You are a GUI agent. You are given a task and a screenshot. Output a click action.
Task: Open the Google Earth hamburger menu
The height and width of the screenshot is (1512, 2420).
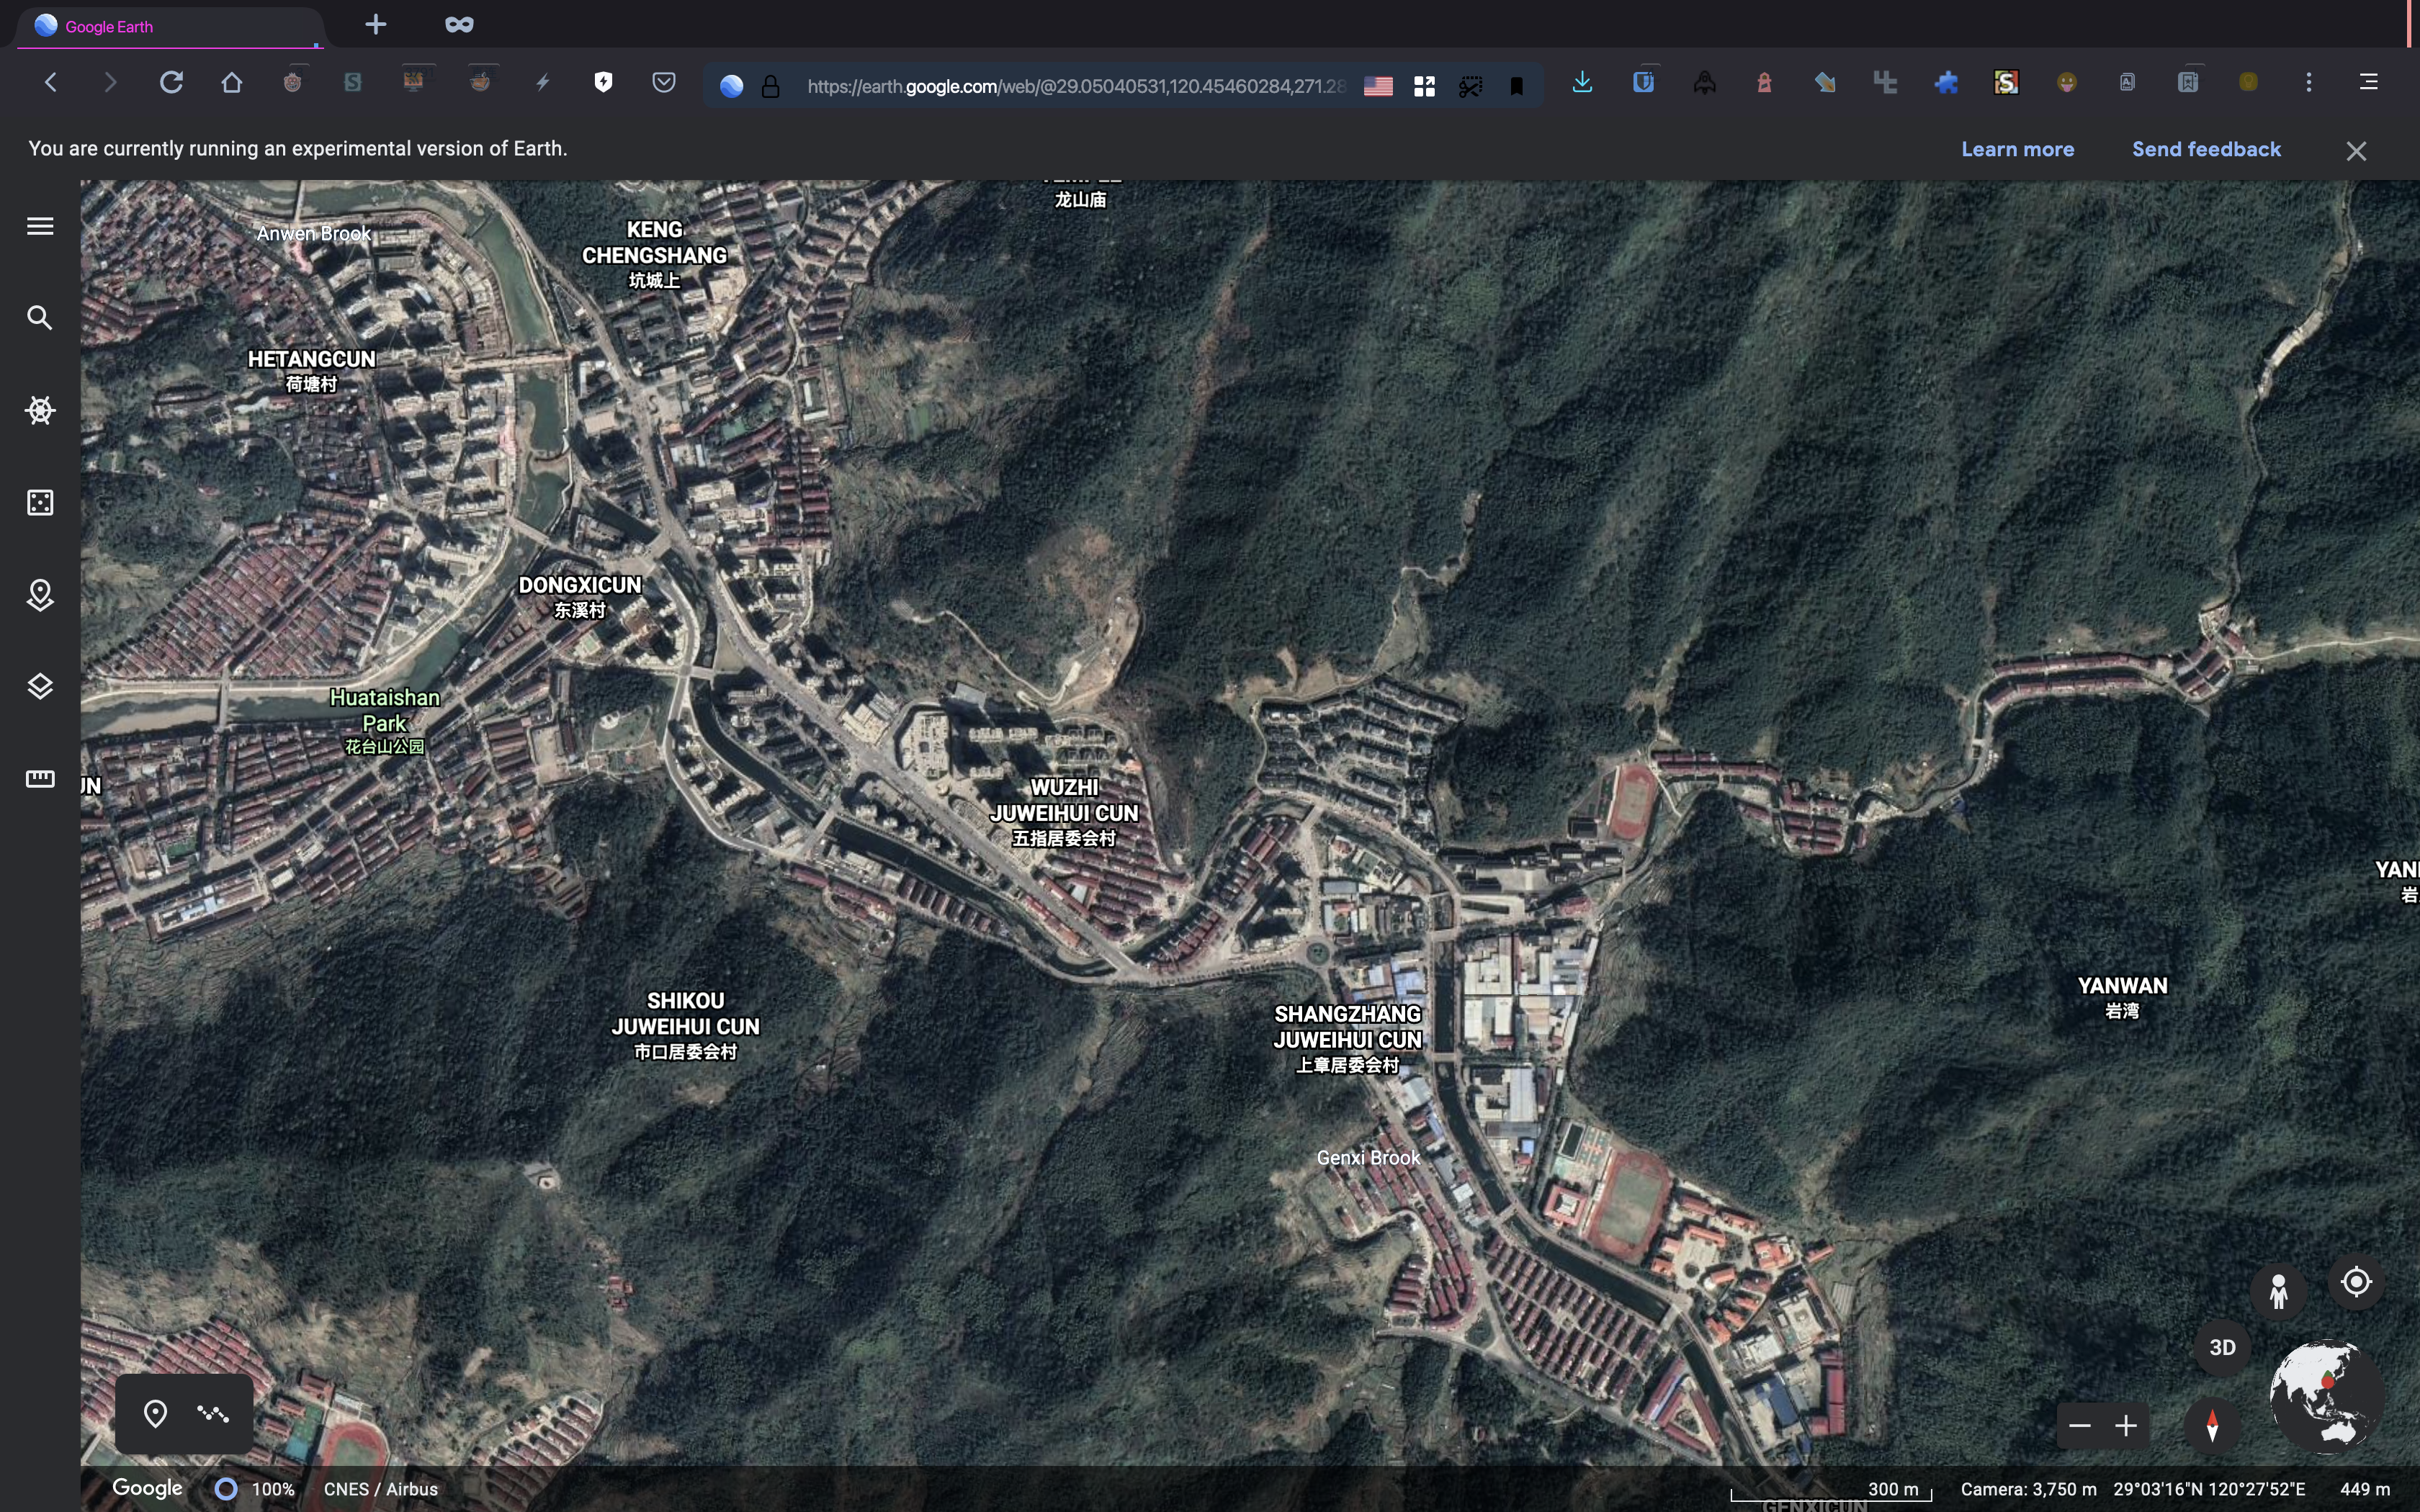point(40,226)
